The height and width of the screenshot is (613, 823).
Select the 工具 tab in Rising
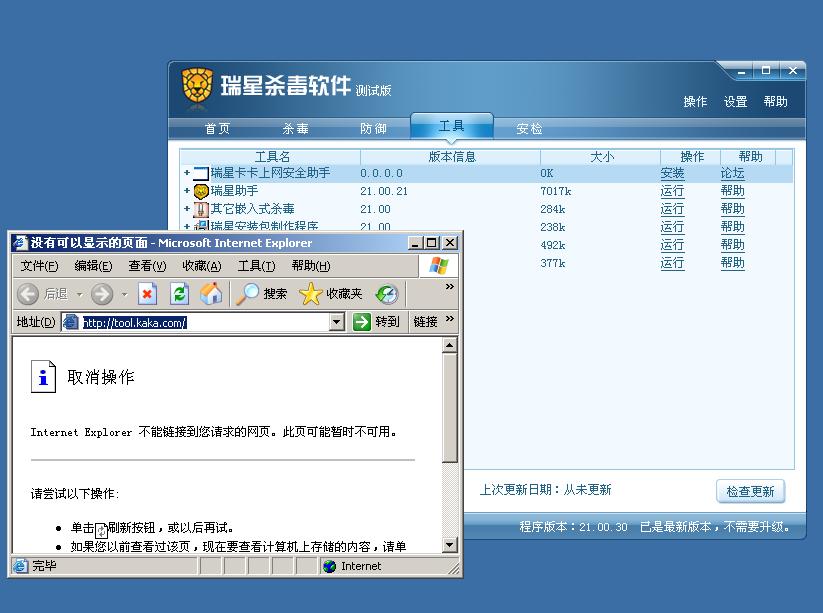pos(451,126)
